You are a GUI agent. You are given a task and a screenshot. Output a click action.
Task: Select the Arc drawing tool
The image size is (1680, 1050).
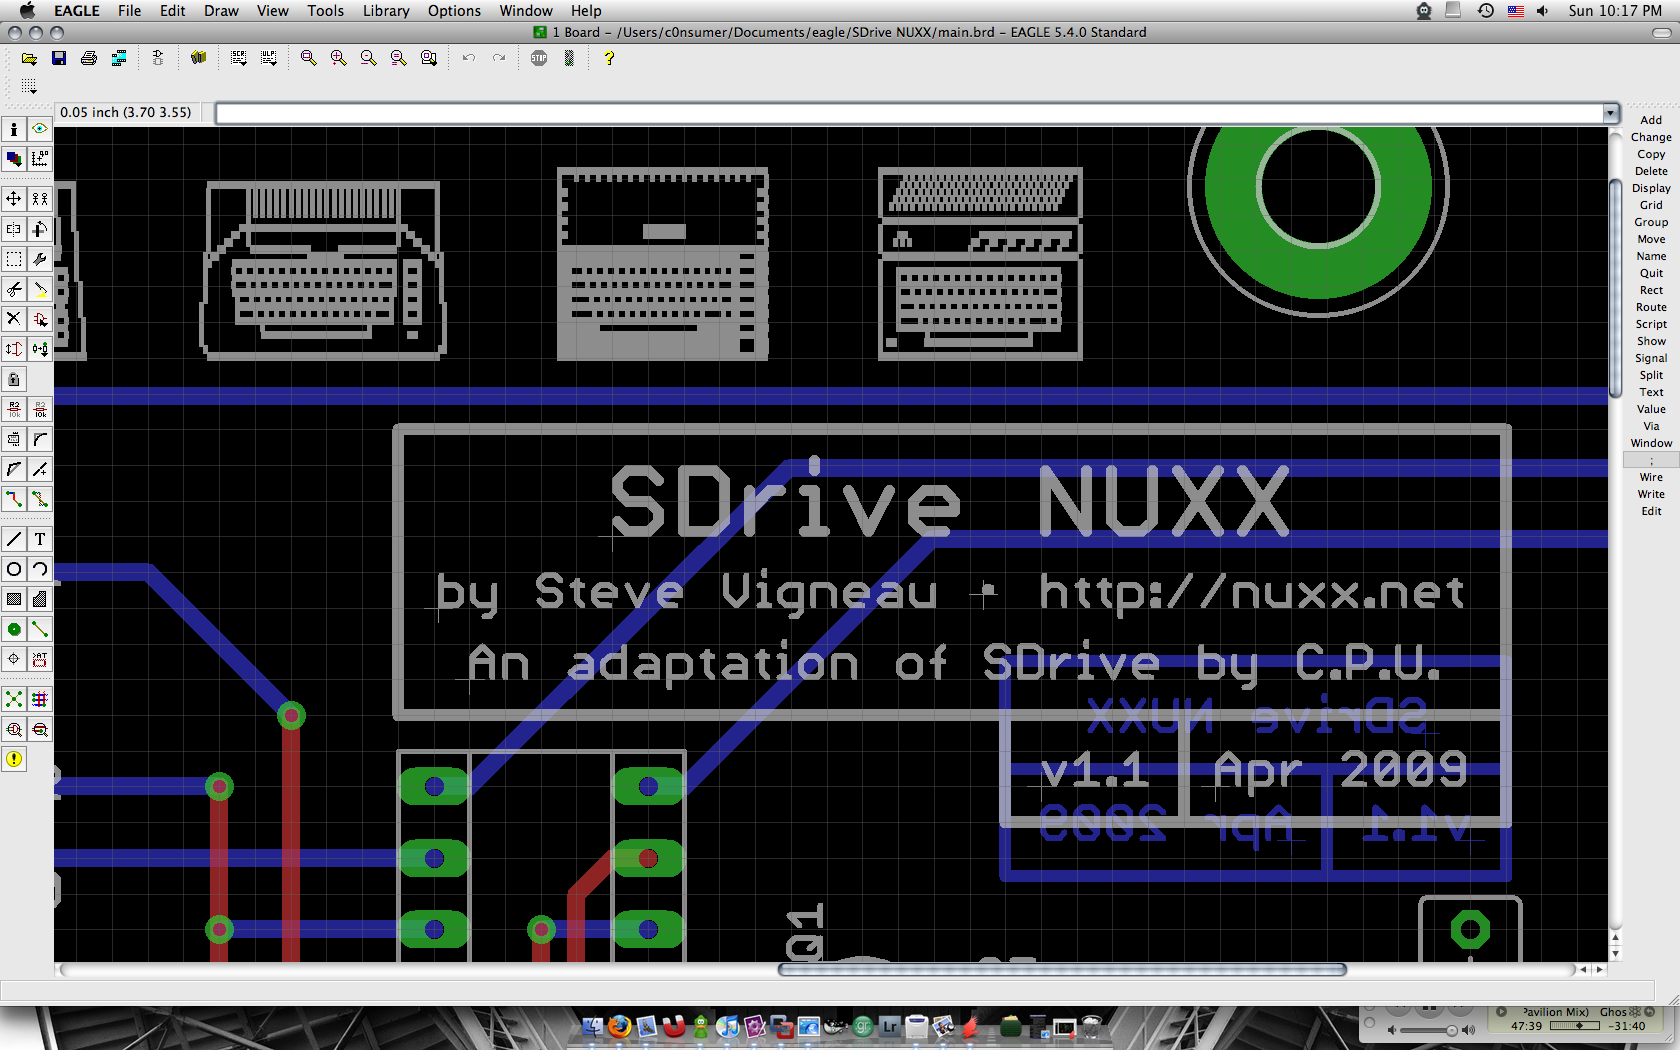click(x=40, y=569)
